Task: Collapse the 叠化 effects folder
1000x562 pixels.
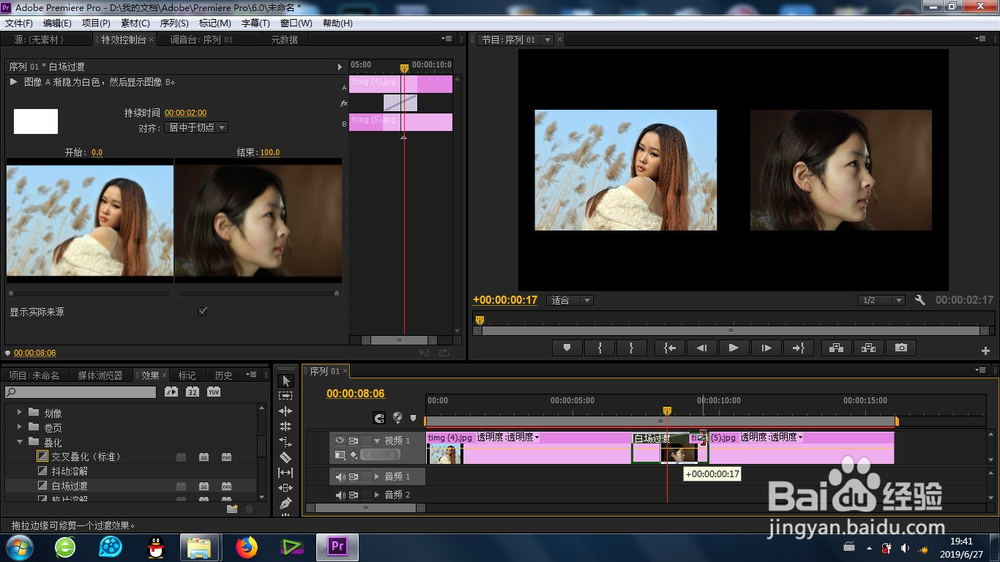Action: coord(19,441)
